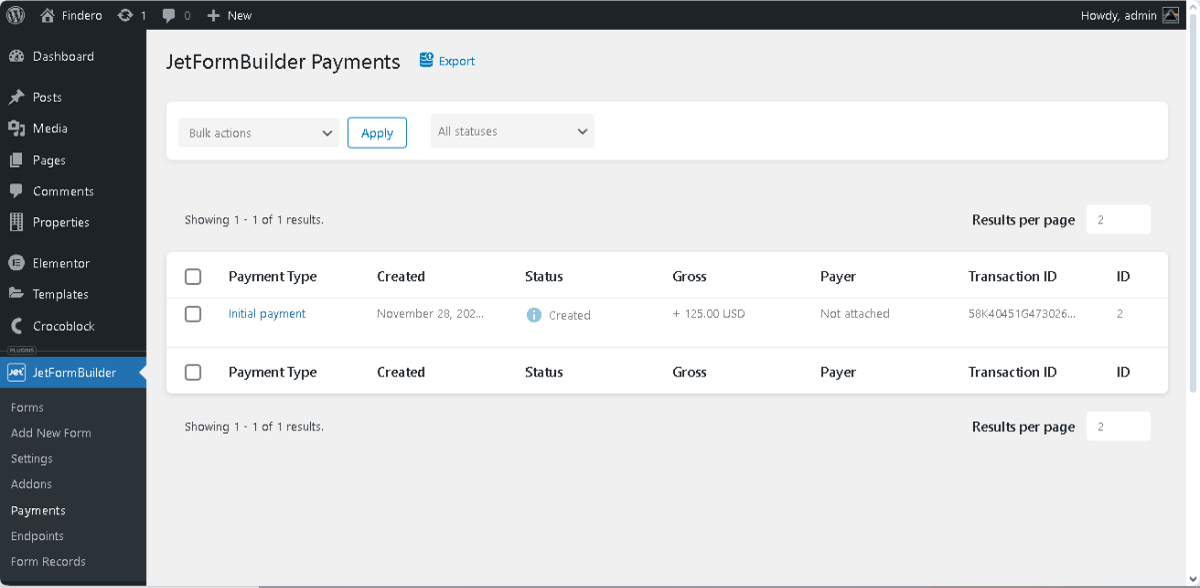Click the blue info icon beside Created status

pyautogui.click(x=535, y=314)
